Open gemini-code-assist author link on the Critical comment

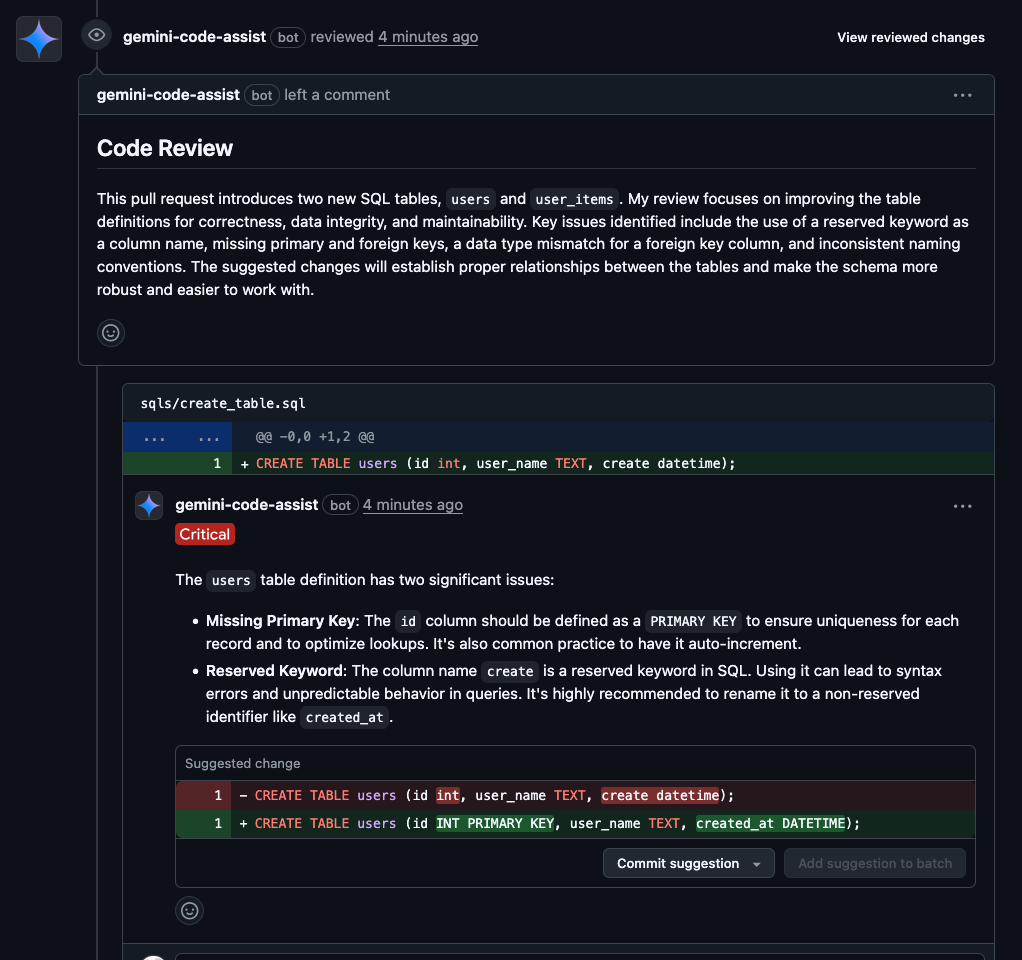pos(246,505)
